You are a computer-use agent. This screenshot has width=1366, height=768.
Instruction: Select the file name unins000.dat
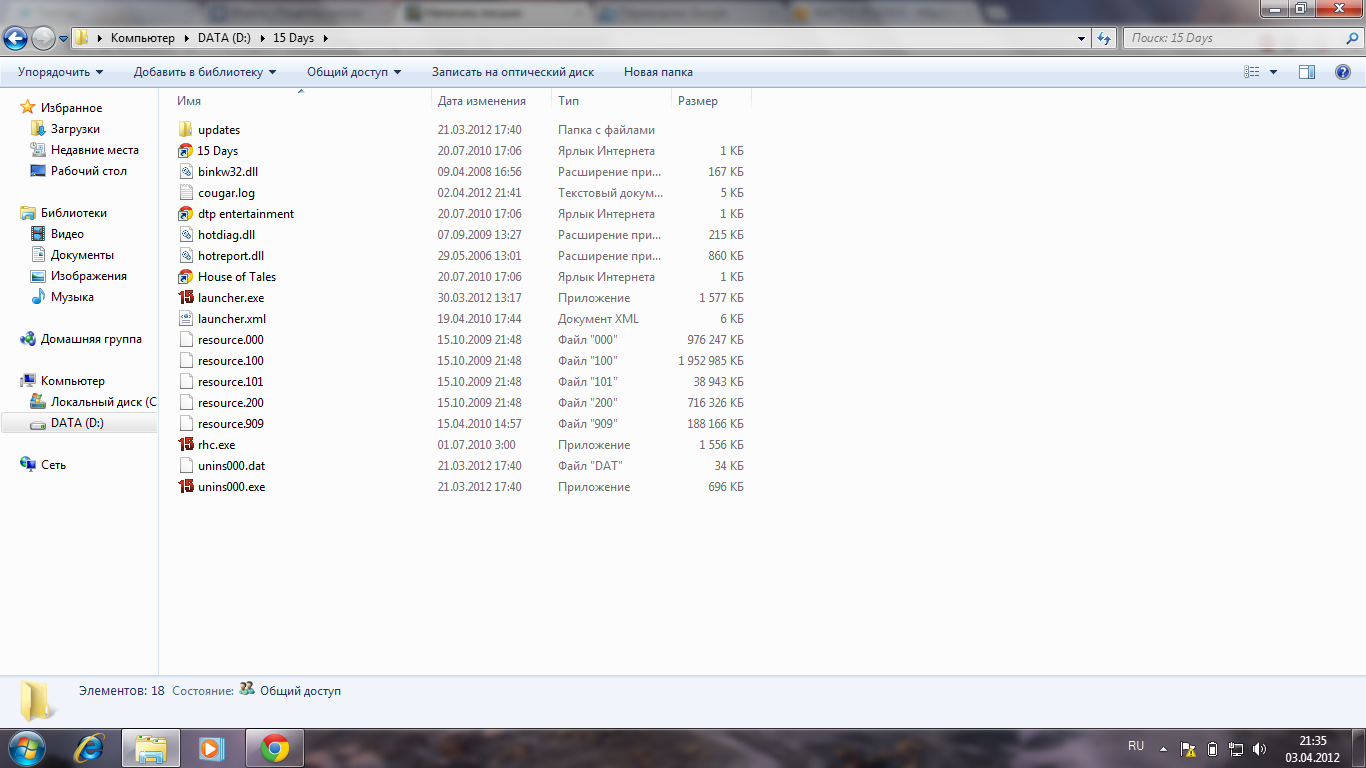click(x=231, y=466)
